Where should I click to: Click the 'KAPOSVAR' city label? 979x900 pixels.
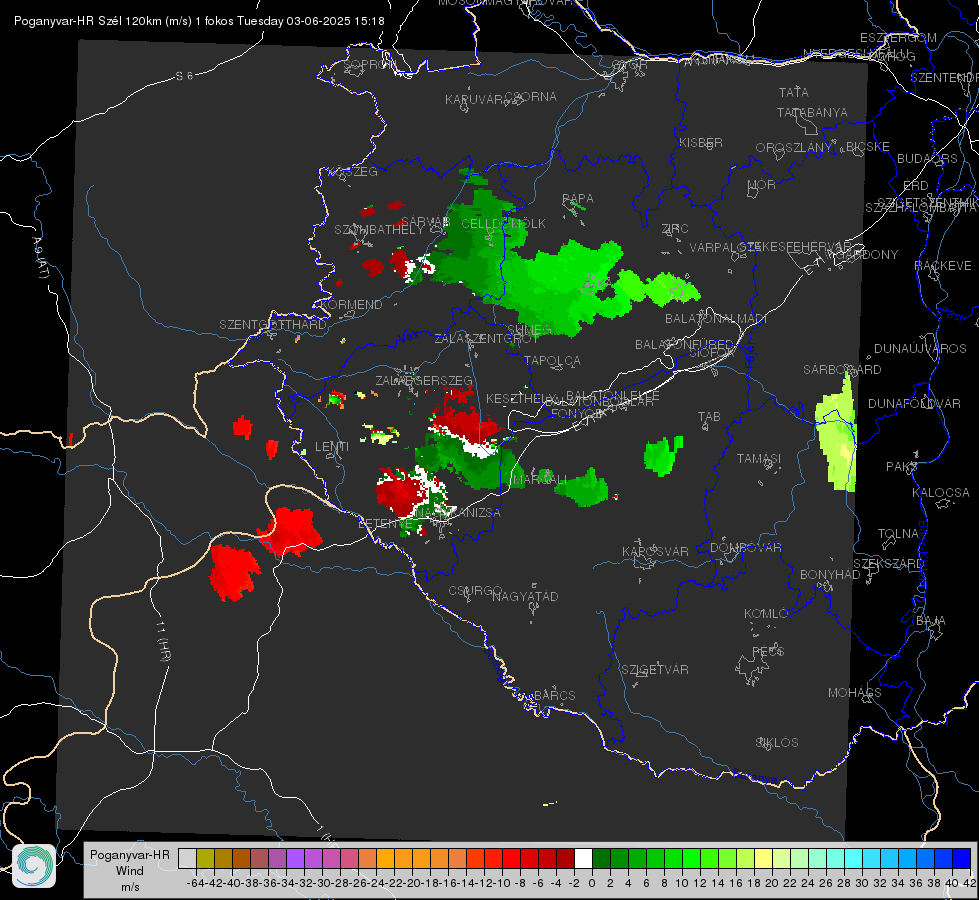click(x=655, y=551)
